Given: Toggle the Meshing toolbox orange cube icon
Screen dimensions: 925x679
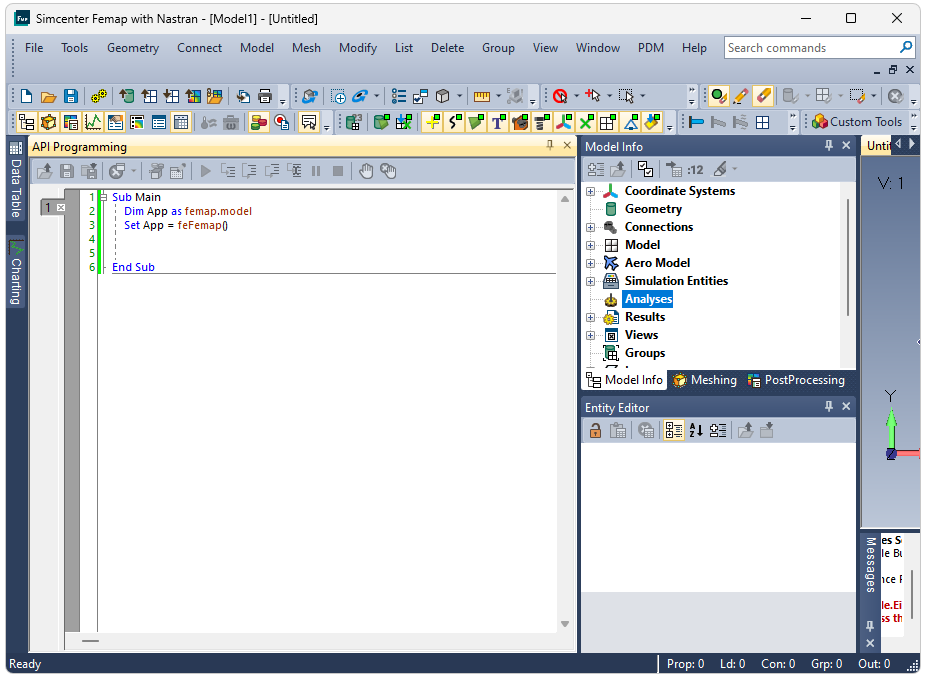Looking at the screenshot, I should coord(48,122).
